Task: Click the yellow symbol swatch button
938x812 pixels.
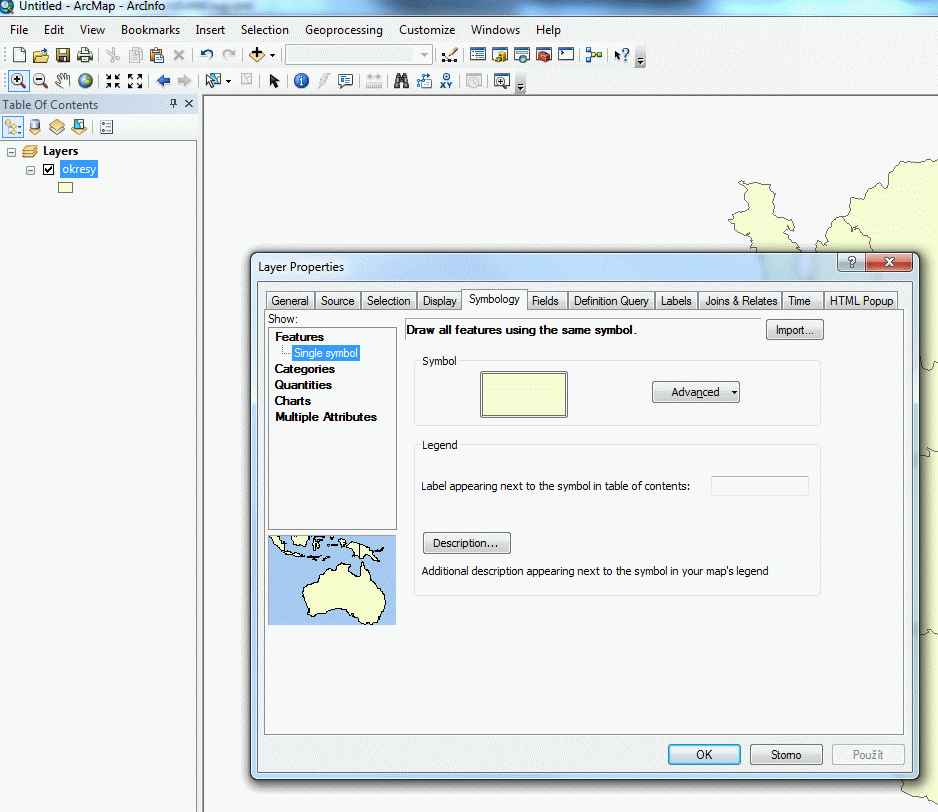Action: tap(524, 394)
